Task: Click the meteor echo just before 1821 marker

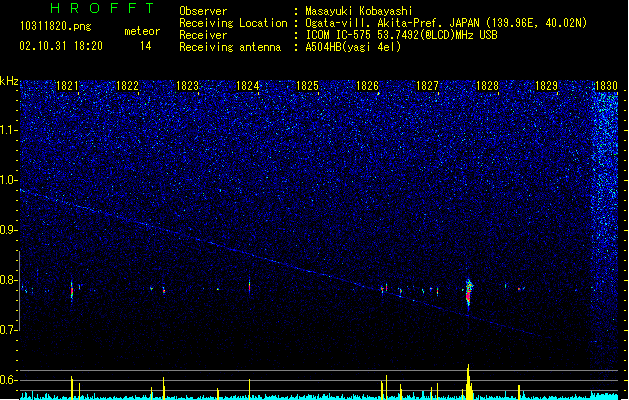Action: [x=72, y=290]
